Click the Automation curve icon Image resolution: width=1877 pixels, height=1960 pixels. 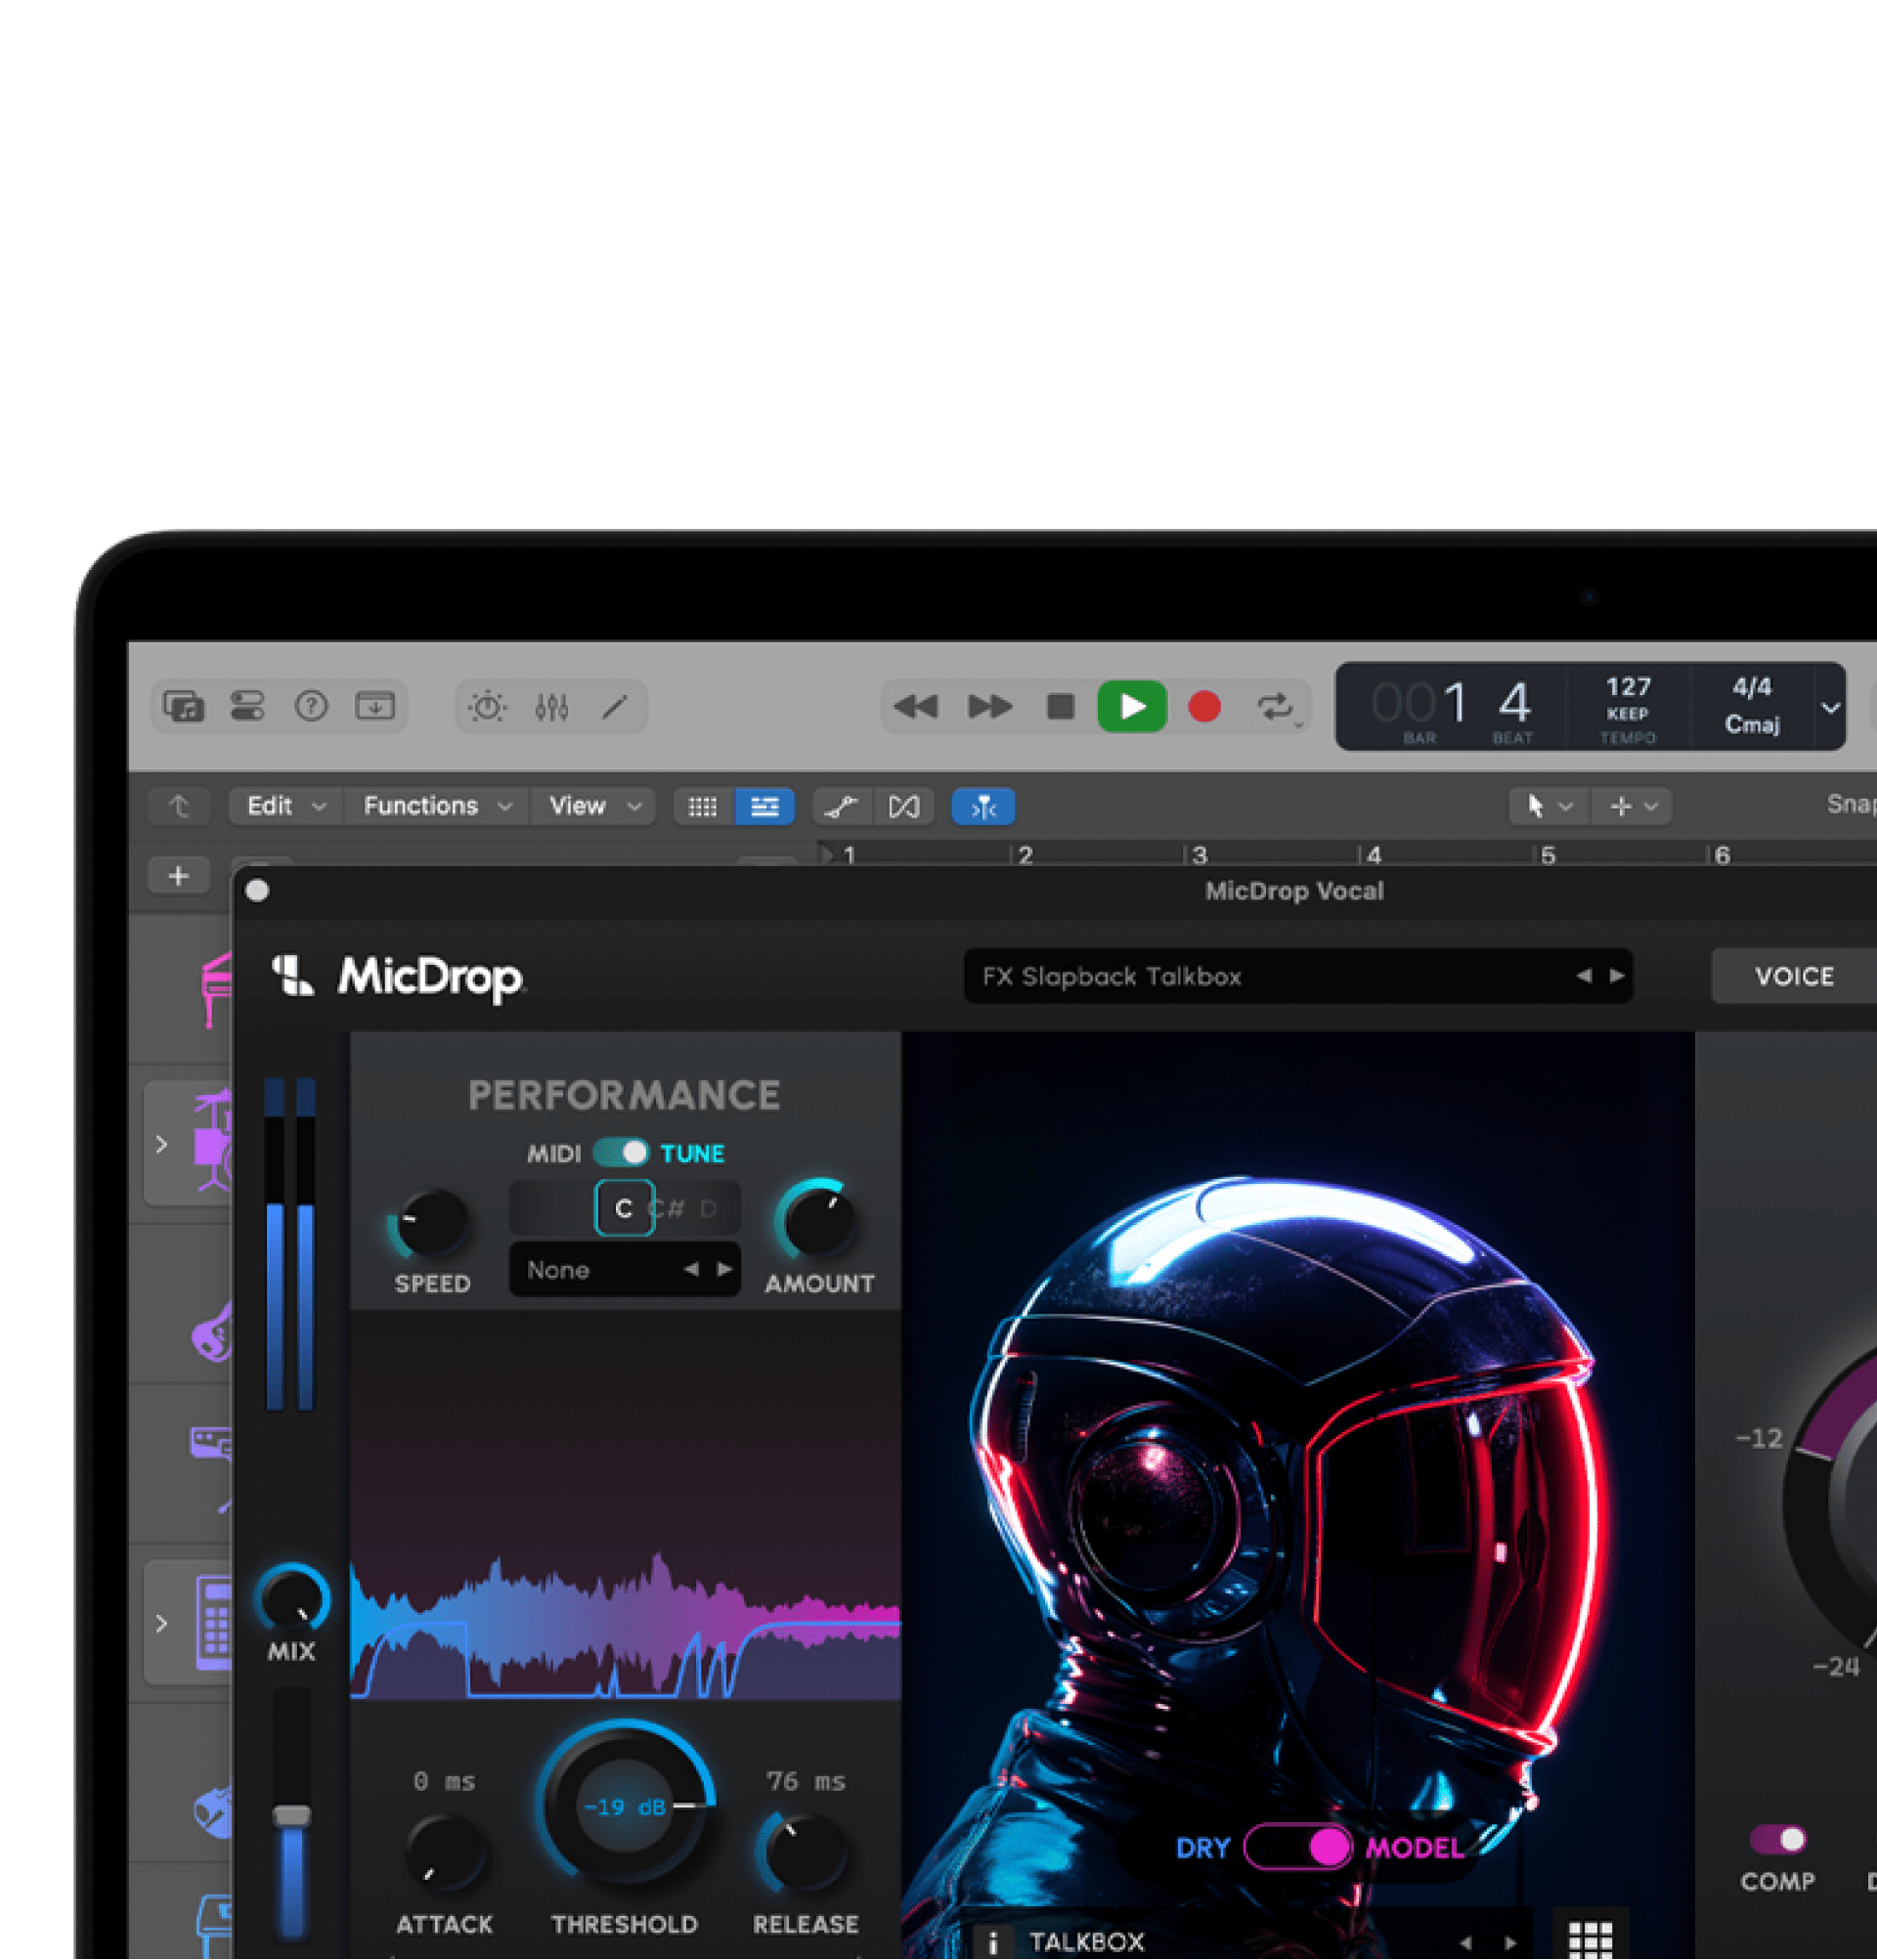(842, 806)
